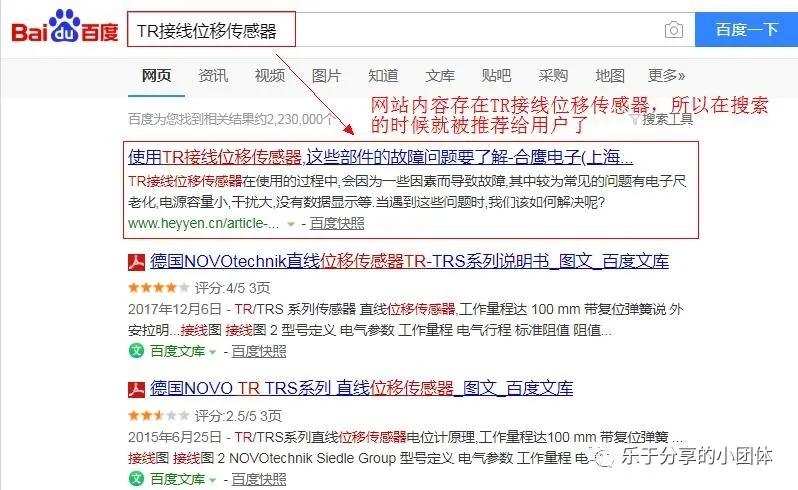Open the 图片 tab

(326, 76)
